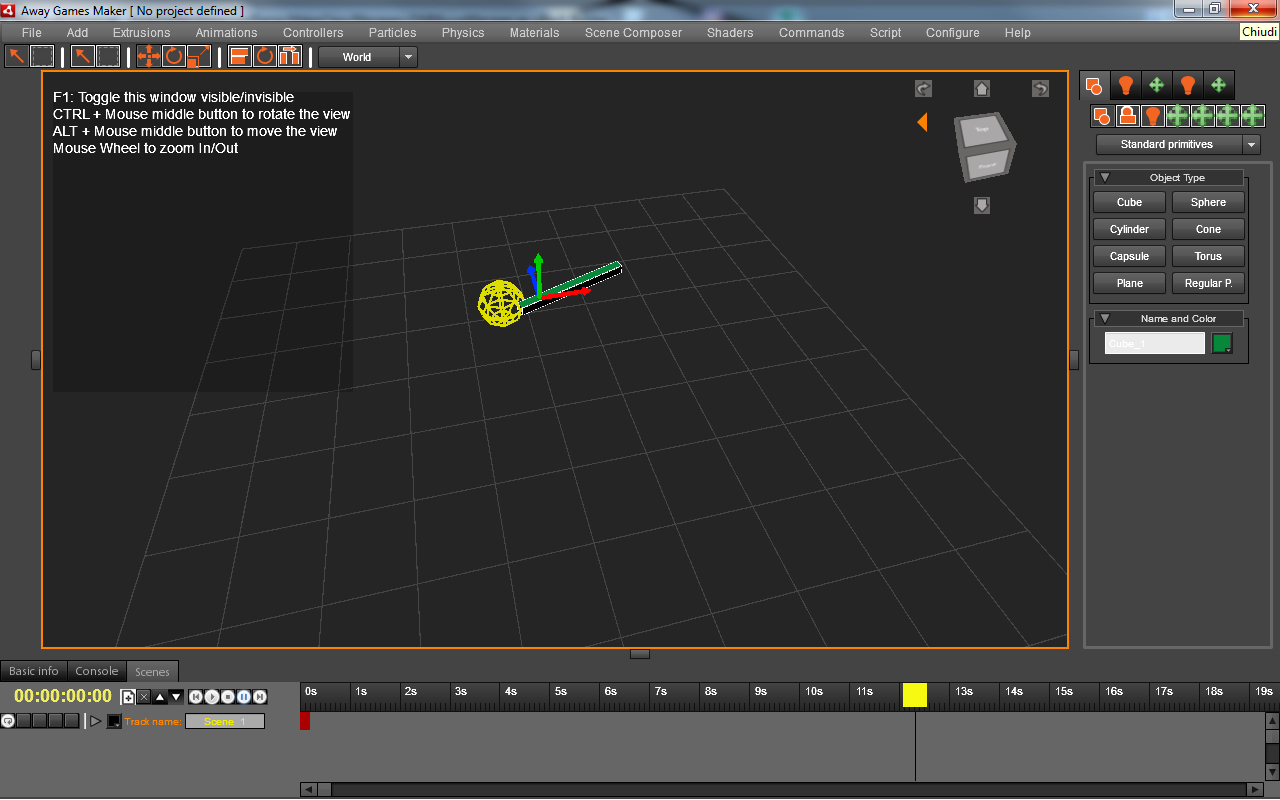Viewport: 1280px width, 800px height.
Task: Create a Cylinder primitive
Action: pos(1130,229)
